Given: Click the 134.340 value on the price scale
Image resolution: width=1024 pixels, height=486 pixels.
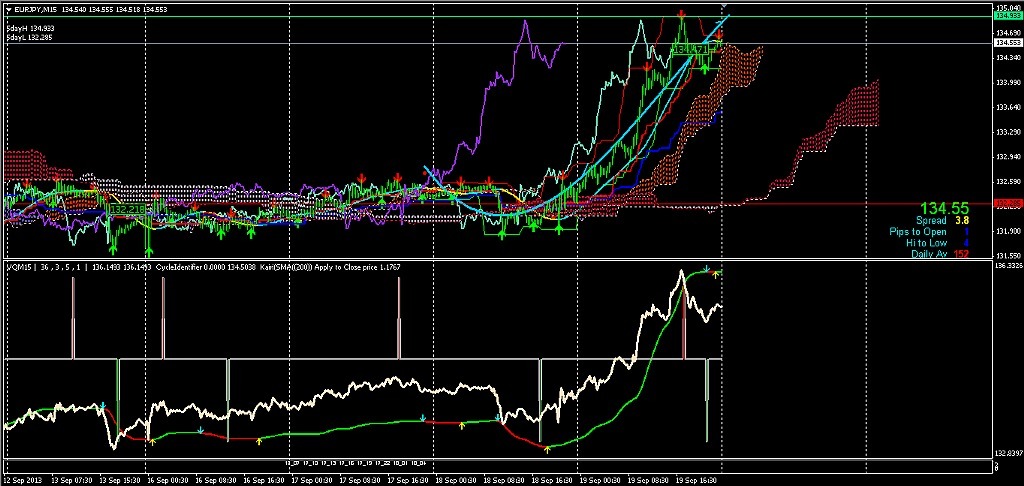Looking at the screenshot, I should pyautogui.click(x=1009, y=57).
